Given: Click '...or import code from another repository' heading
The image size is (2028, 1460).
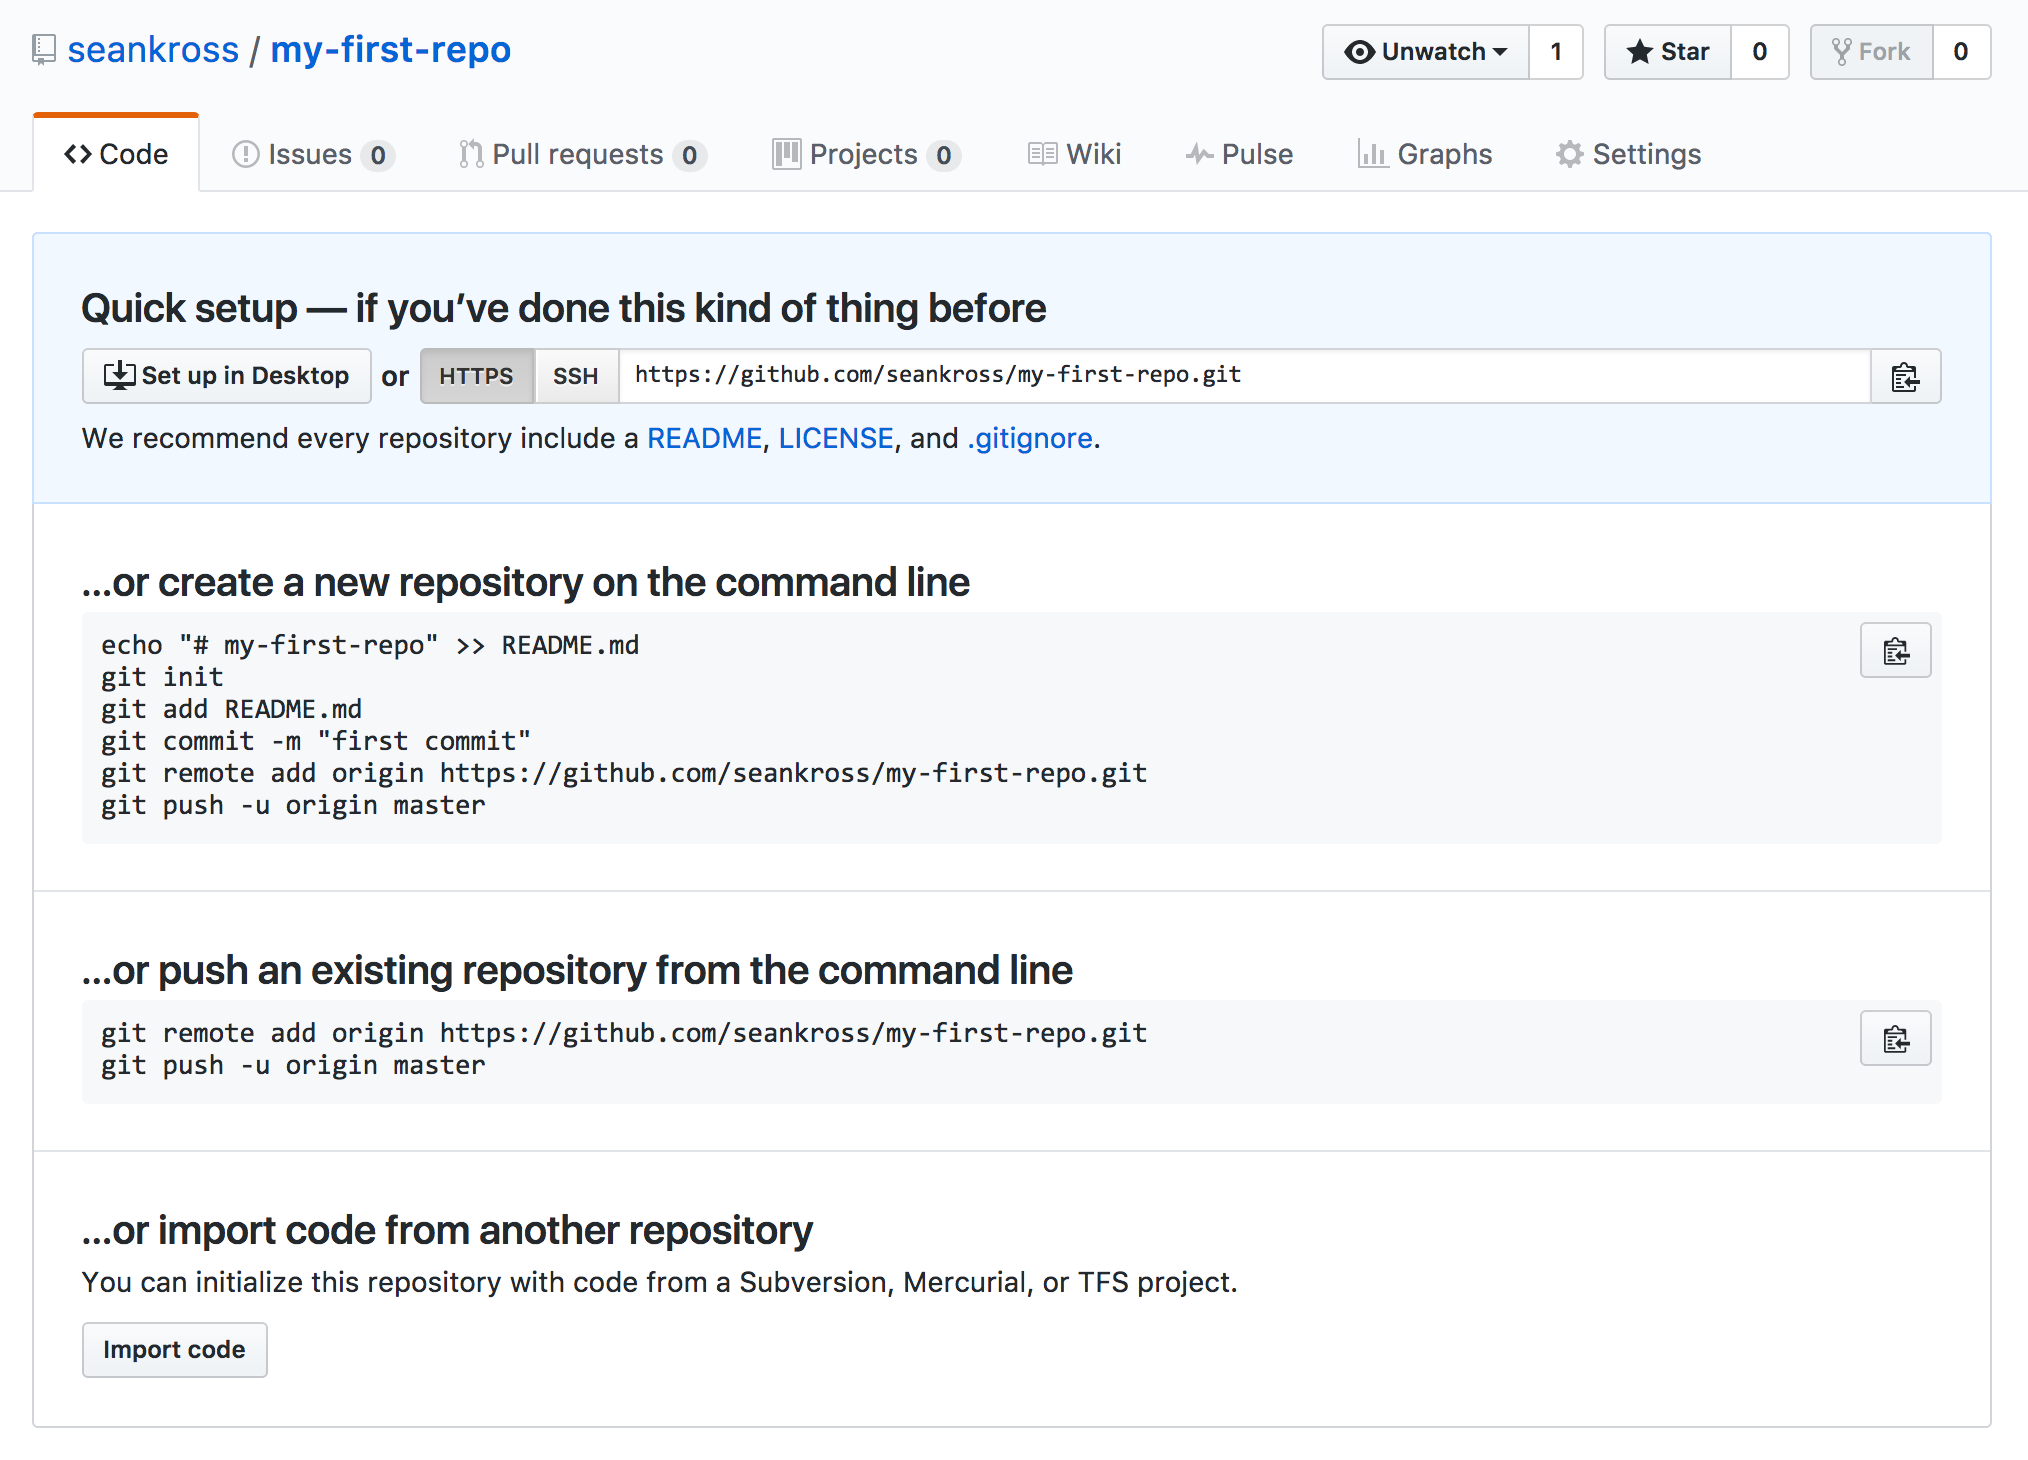Looking at the screenshot, I should [x=447, y=1231].
